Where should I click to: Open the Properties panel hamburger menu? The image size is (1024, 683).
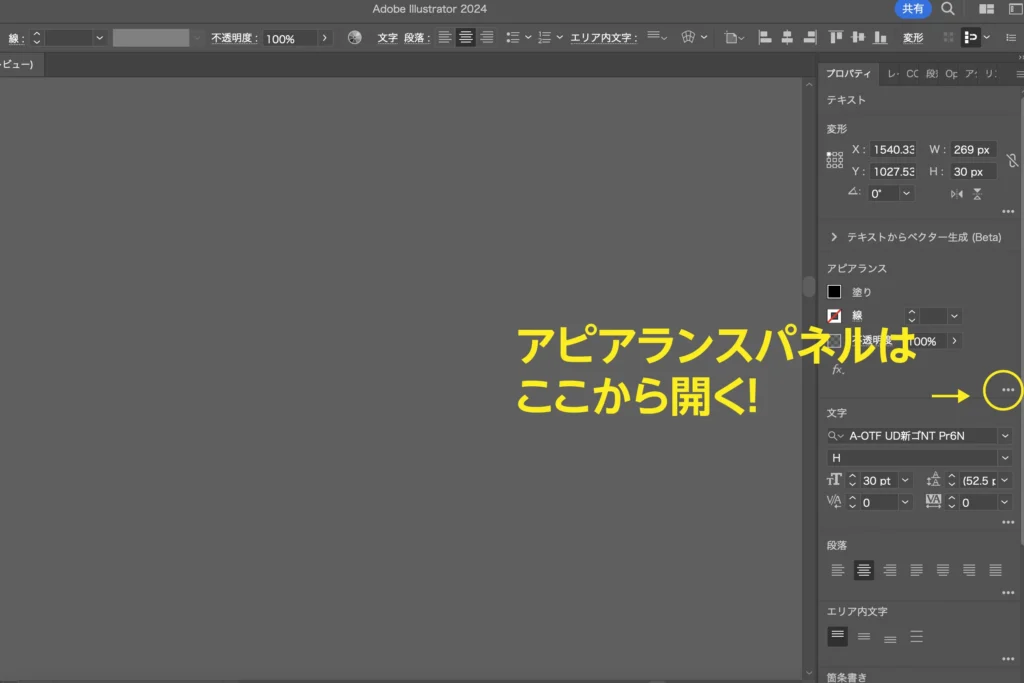tap(1019, 74)
